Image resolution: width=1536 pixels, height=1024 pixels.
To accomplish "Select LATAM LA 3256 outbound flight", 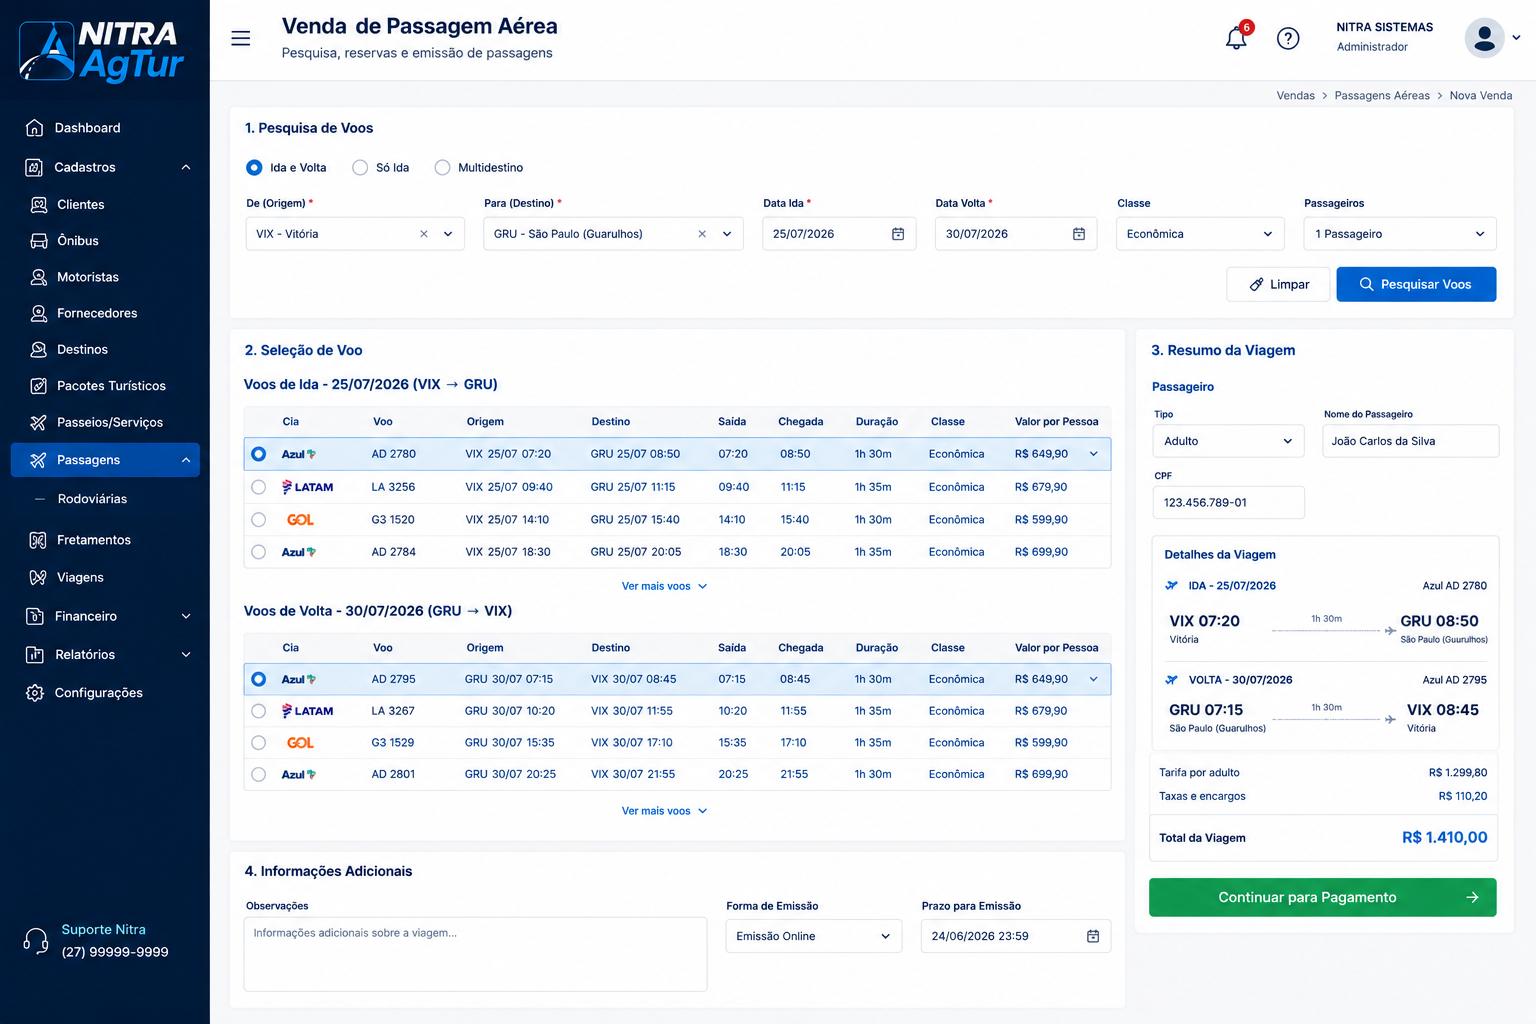I will (258, 487).
